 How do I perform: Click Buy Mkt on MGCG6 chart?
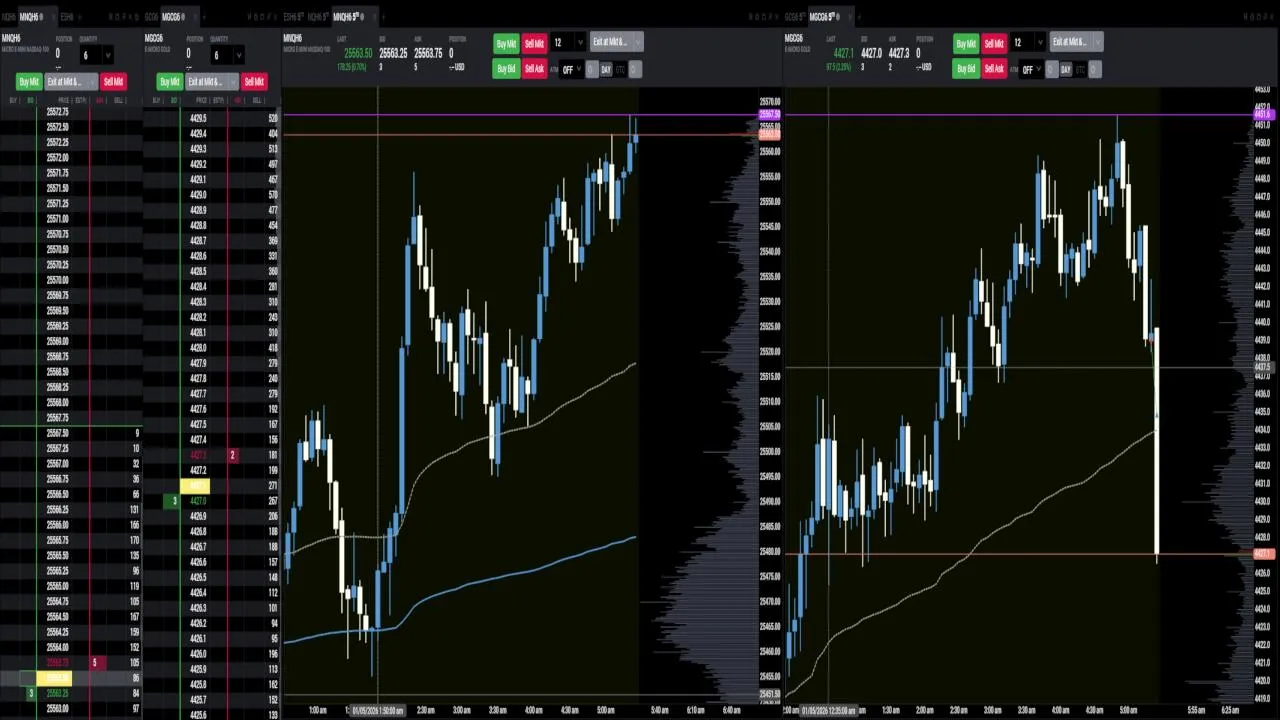click(x=966, y=43)
